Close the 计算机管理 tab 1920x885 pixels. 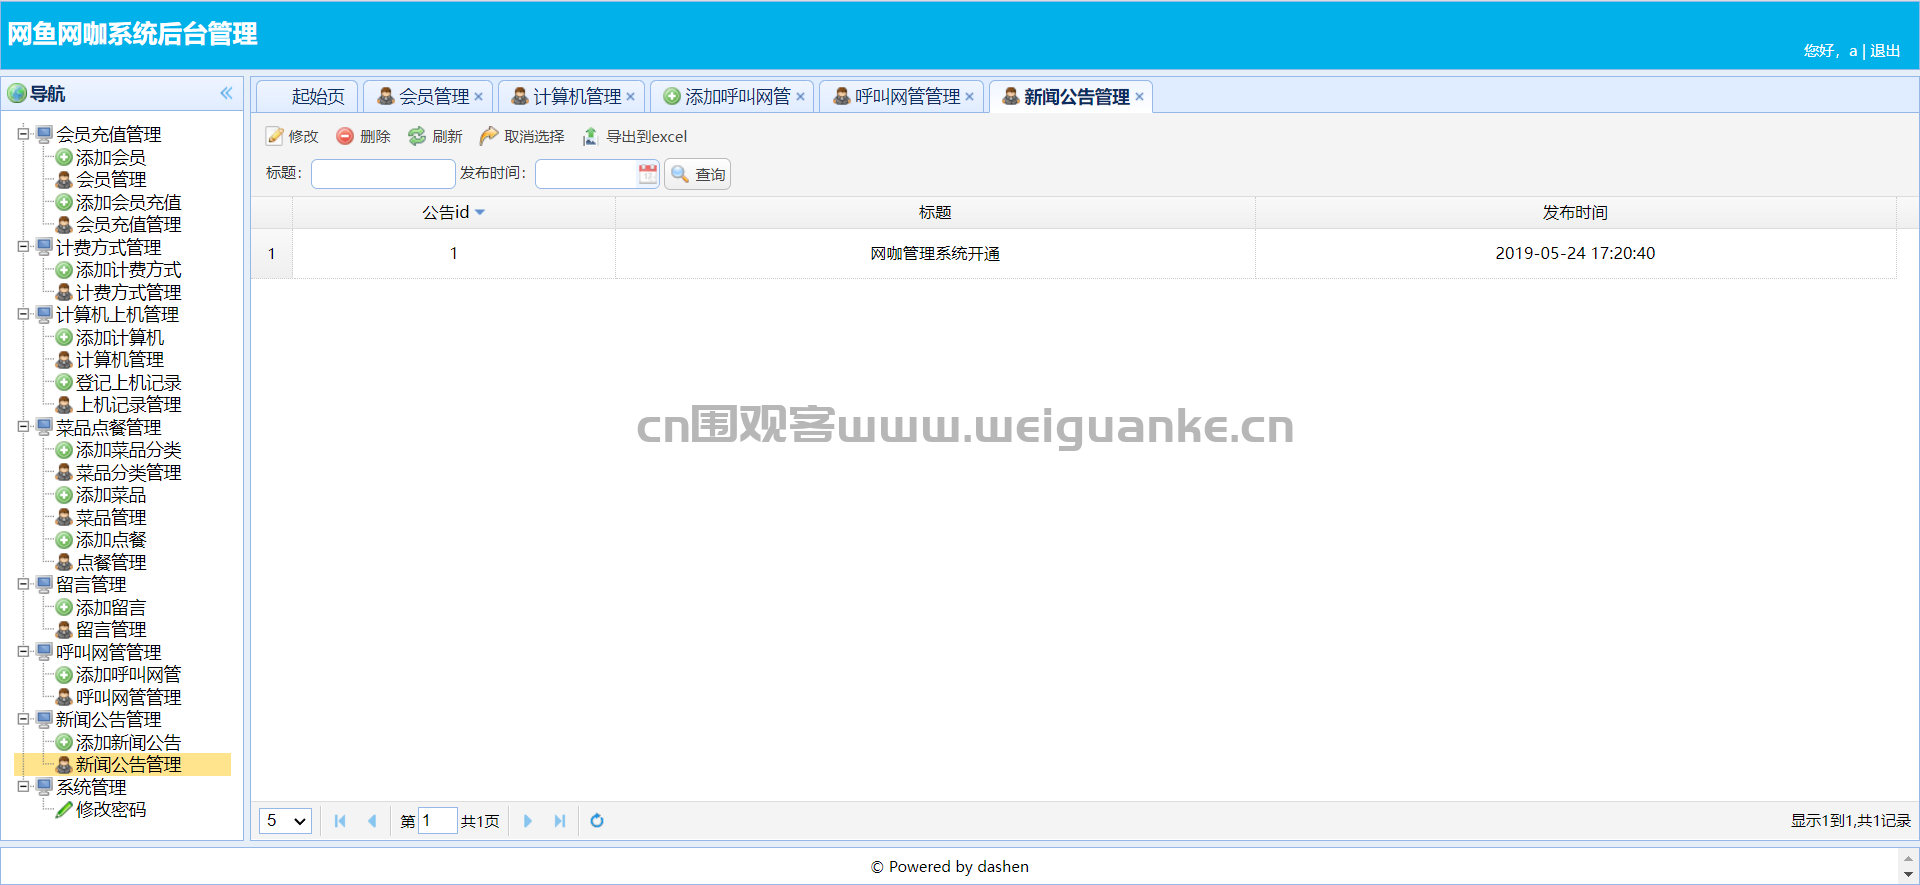click(631, 97)
